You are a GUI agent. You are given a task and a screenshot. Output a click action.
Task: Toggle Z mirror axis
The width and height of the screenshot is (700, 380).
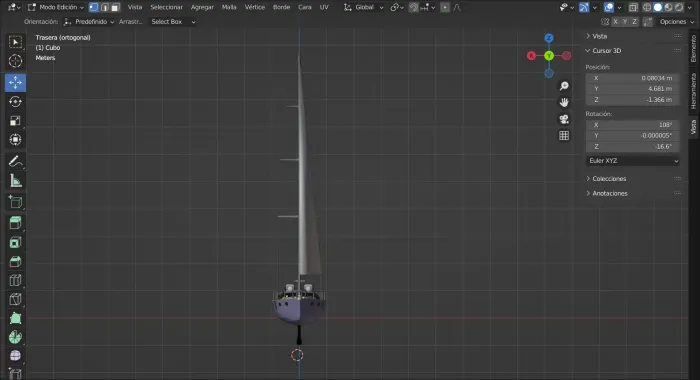click(634, 21)
